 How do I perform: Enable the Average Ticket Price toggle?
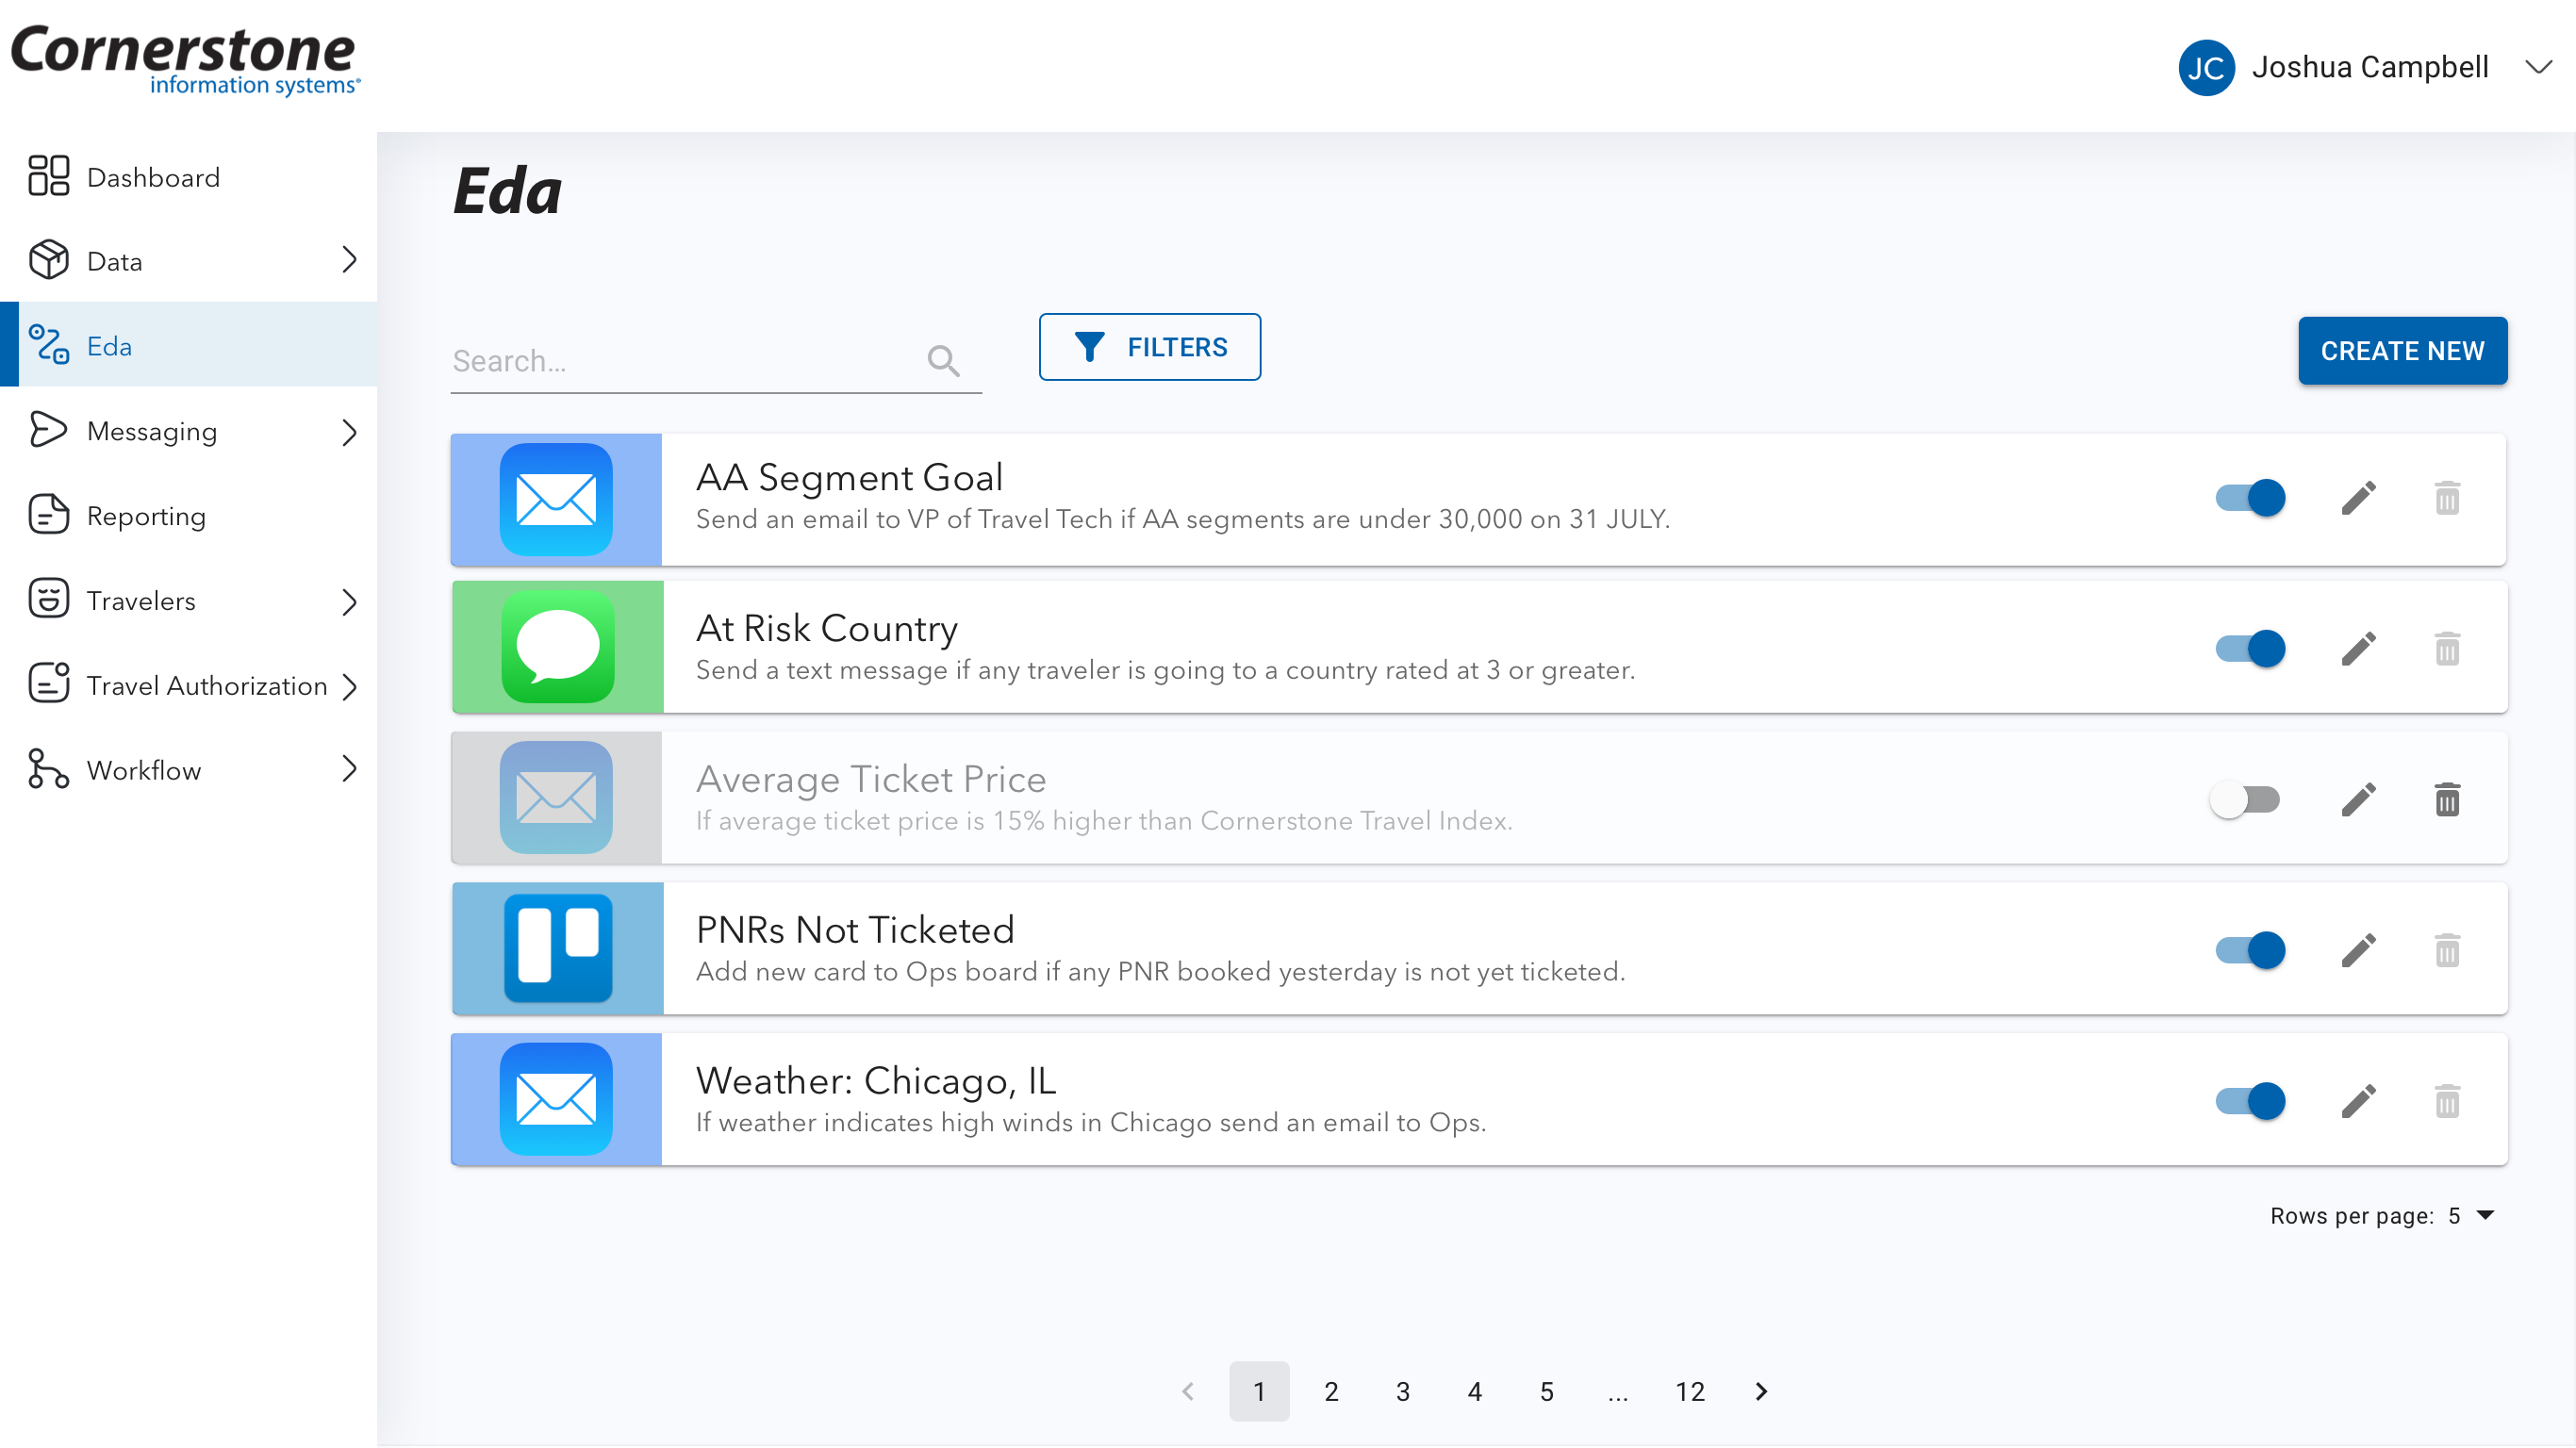(x=2244, y=800)
